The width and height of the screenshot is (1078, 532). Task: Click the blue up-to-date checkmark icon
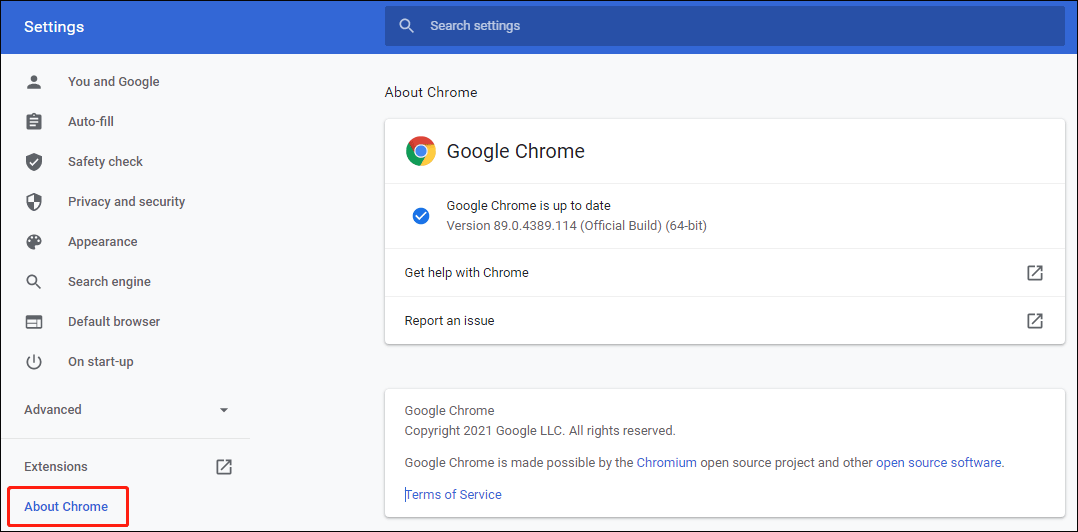point(421,216)
